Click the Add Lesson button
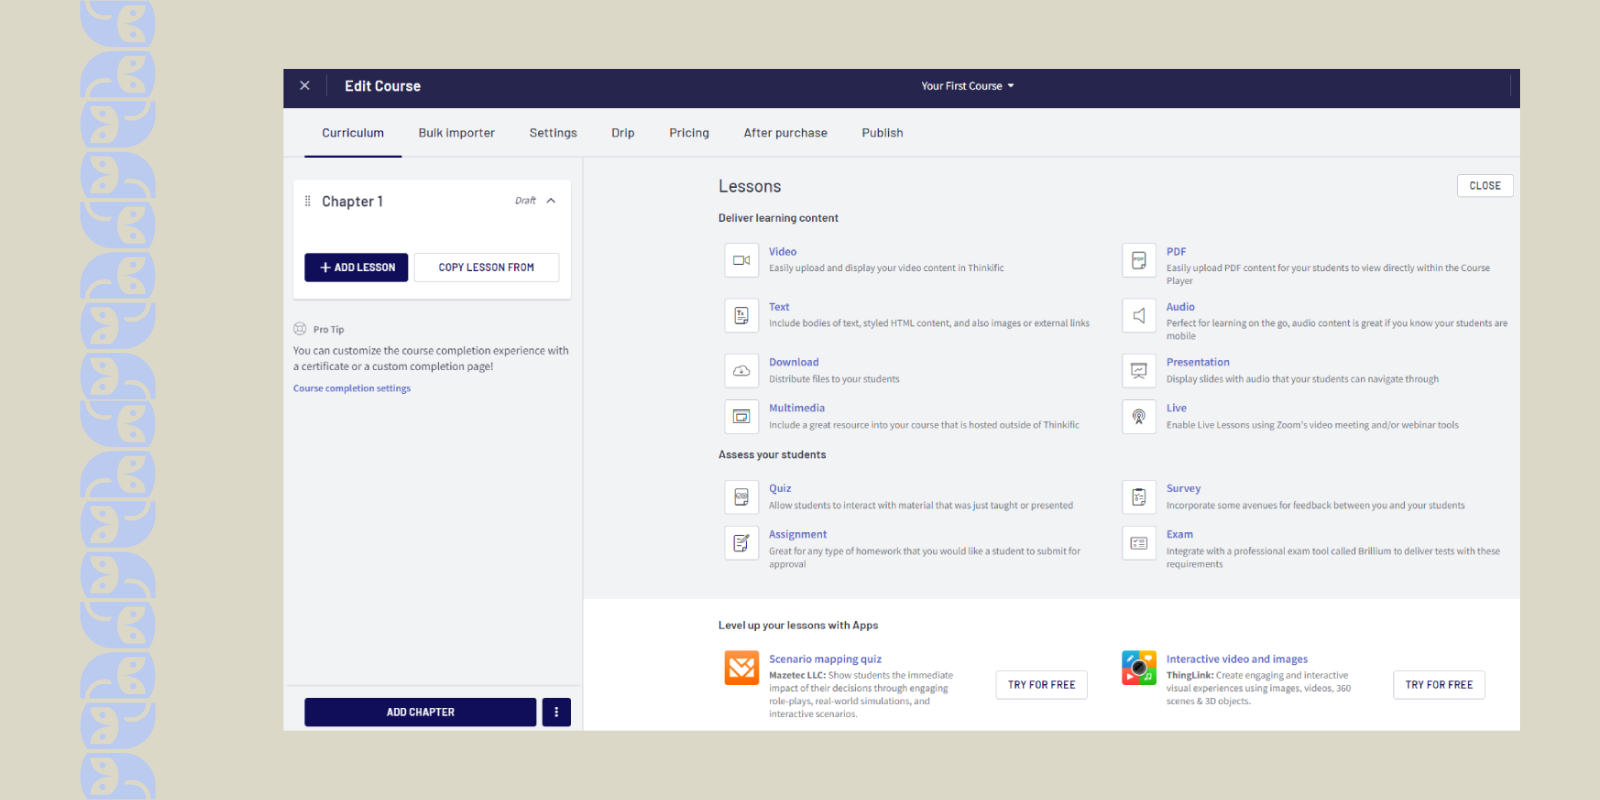The image size is (1600, 800). [x=356, y=267]
